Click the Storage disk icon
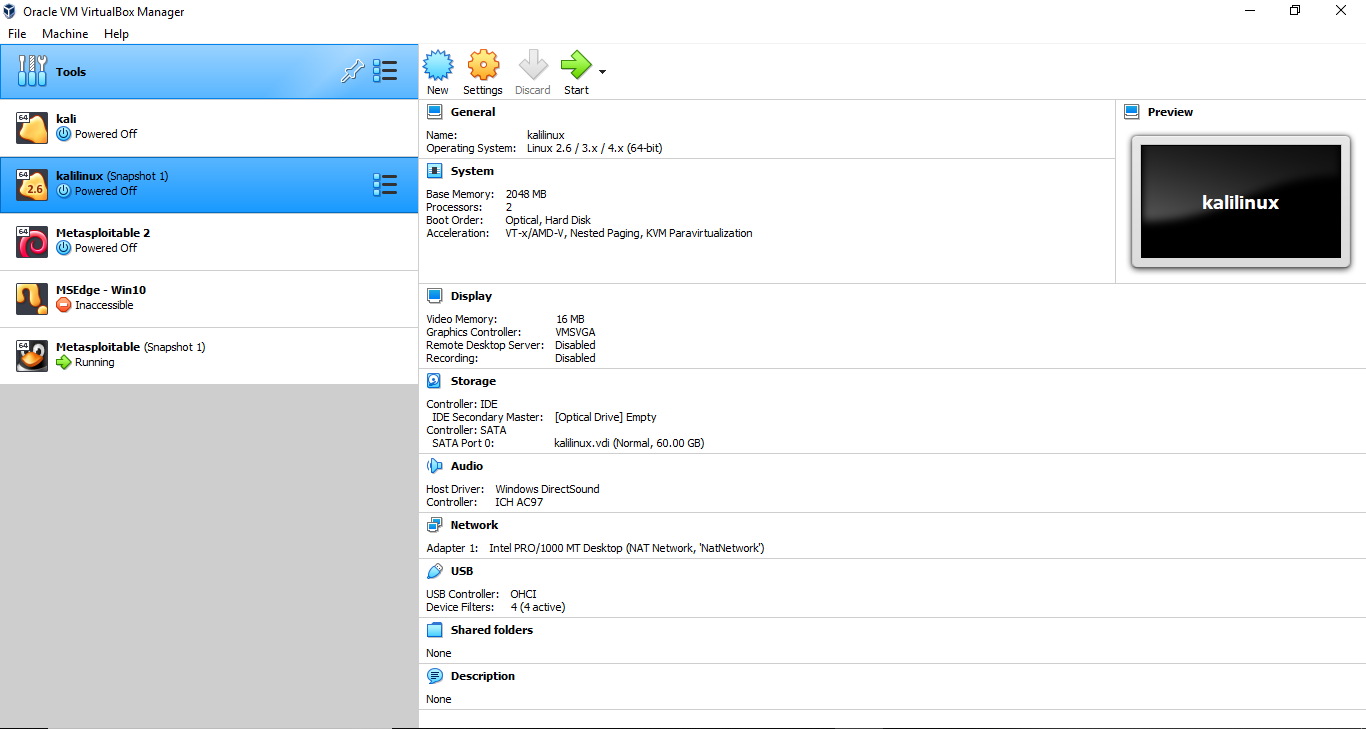This screenshot has width=1366, height=729. point(435,381)
